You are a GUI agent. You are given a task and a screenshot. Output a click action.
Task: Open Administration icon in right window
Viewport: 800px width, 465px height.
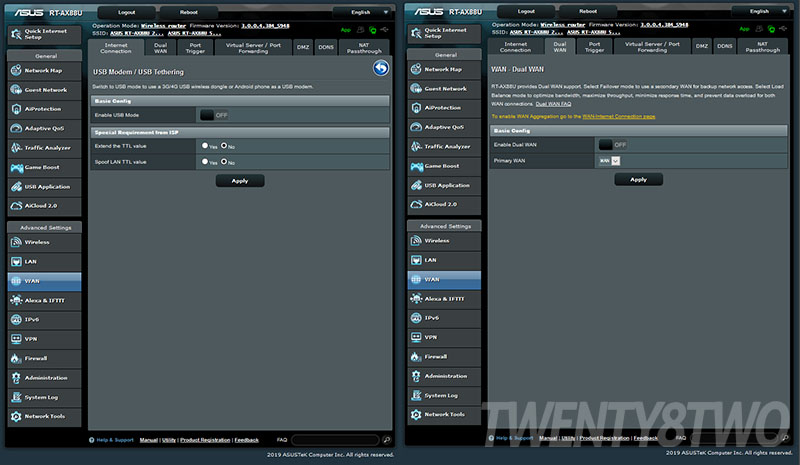click(416, 376)
